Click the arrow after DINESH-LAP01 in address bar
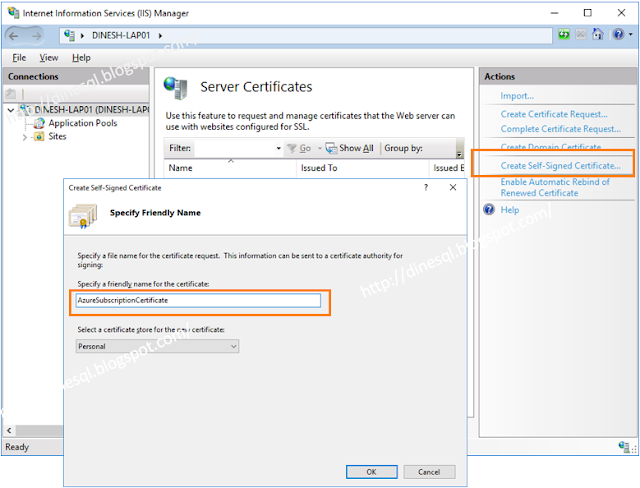This screenshot has width=640, height=488. [x=160, y=35]
